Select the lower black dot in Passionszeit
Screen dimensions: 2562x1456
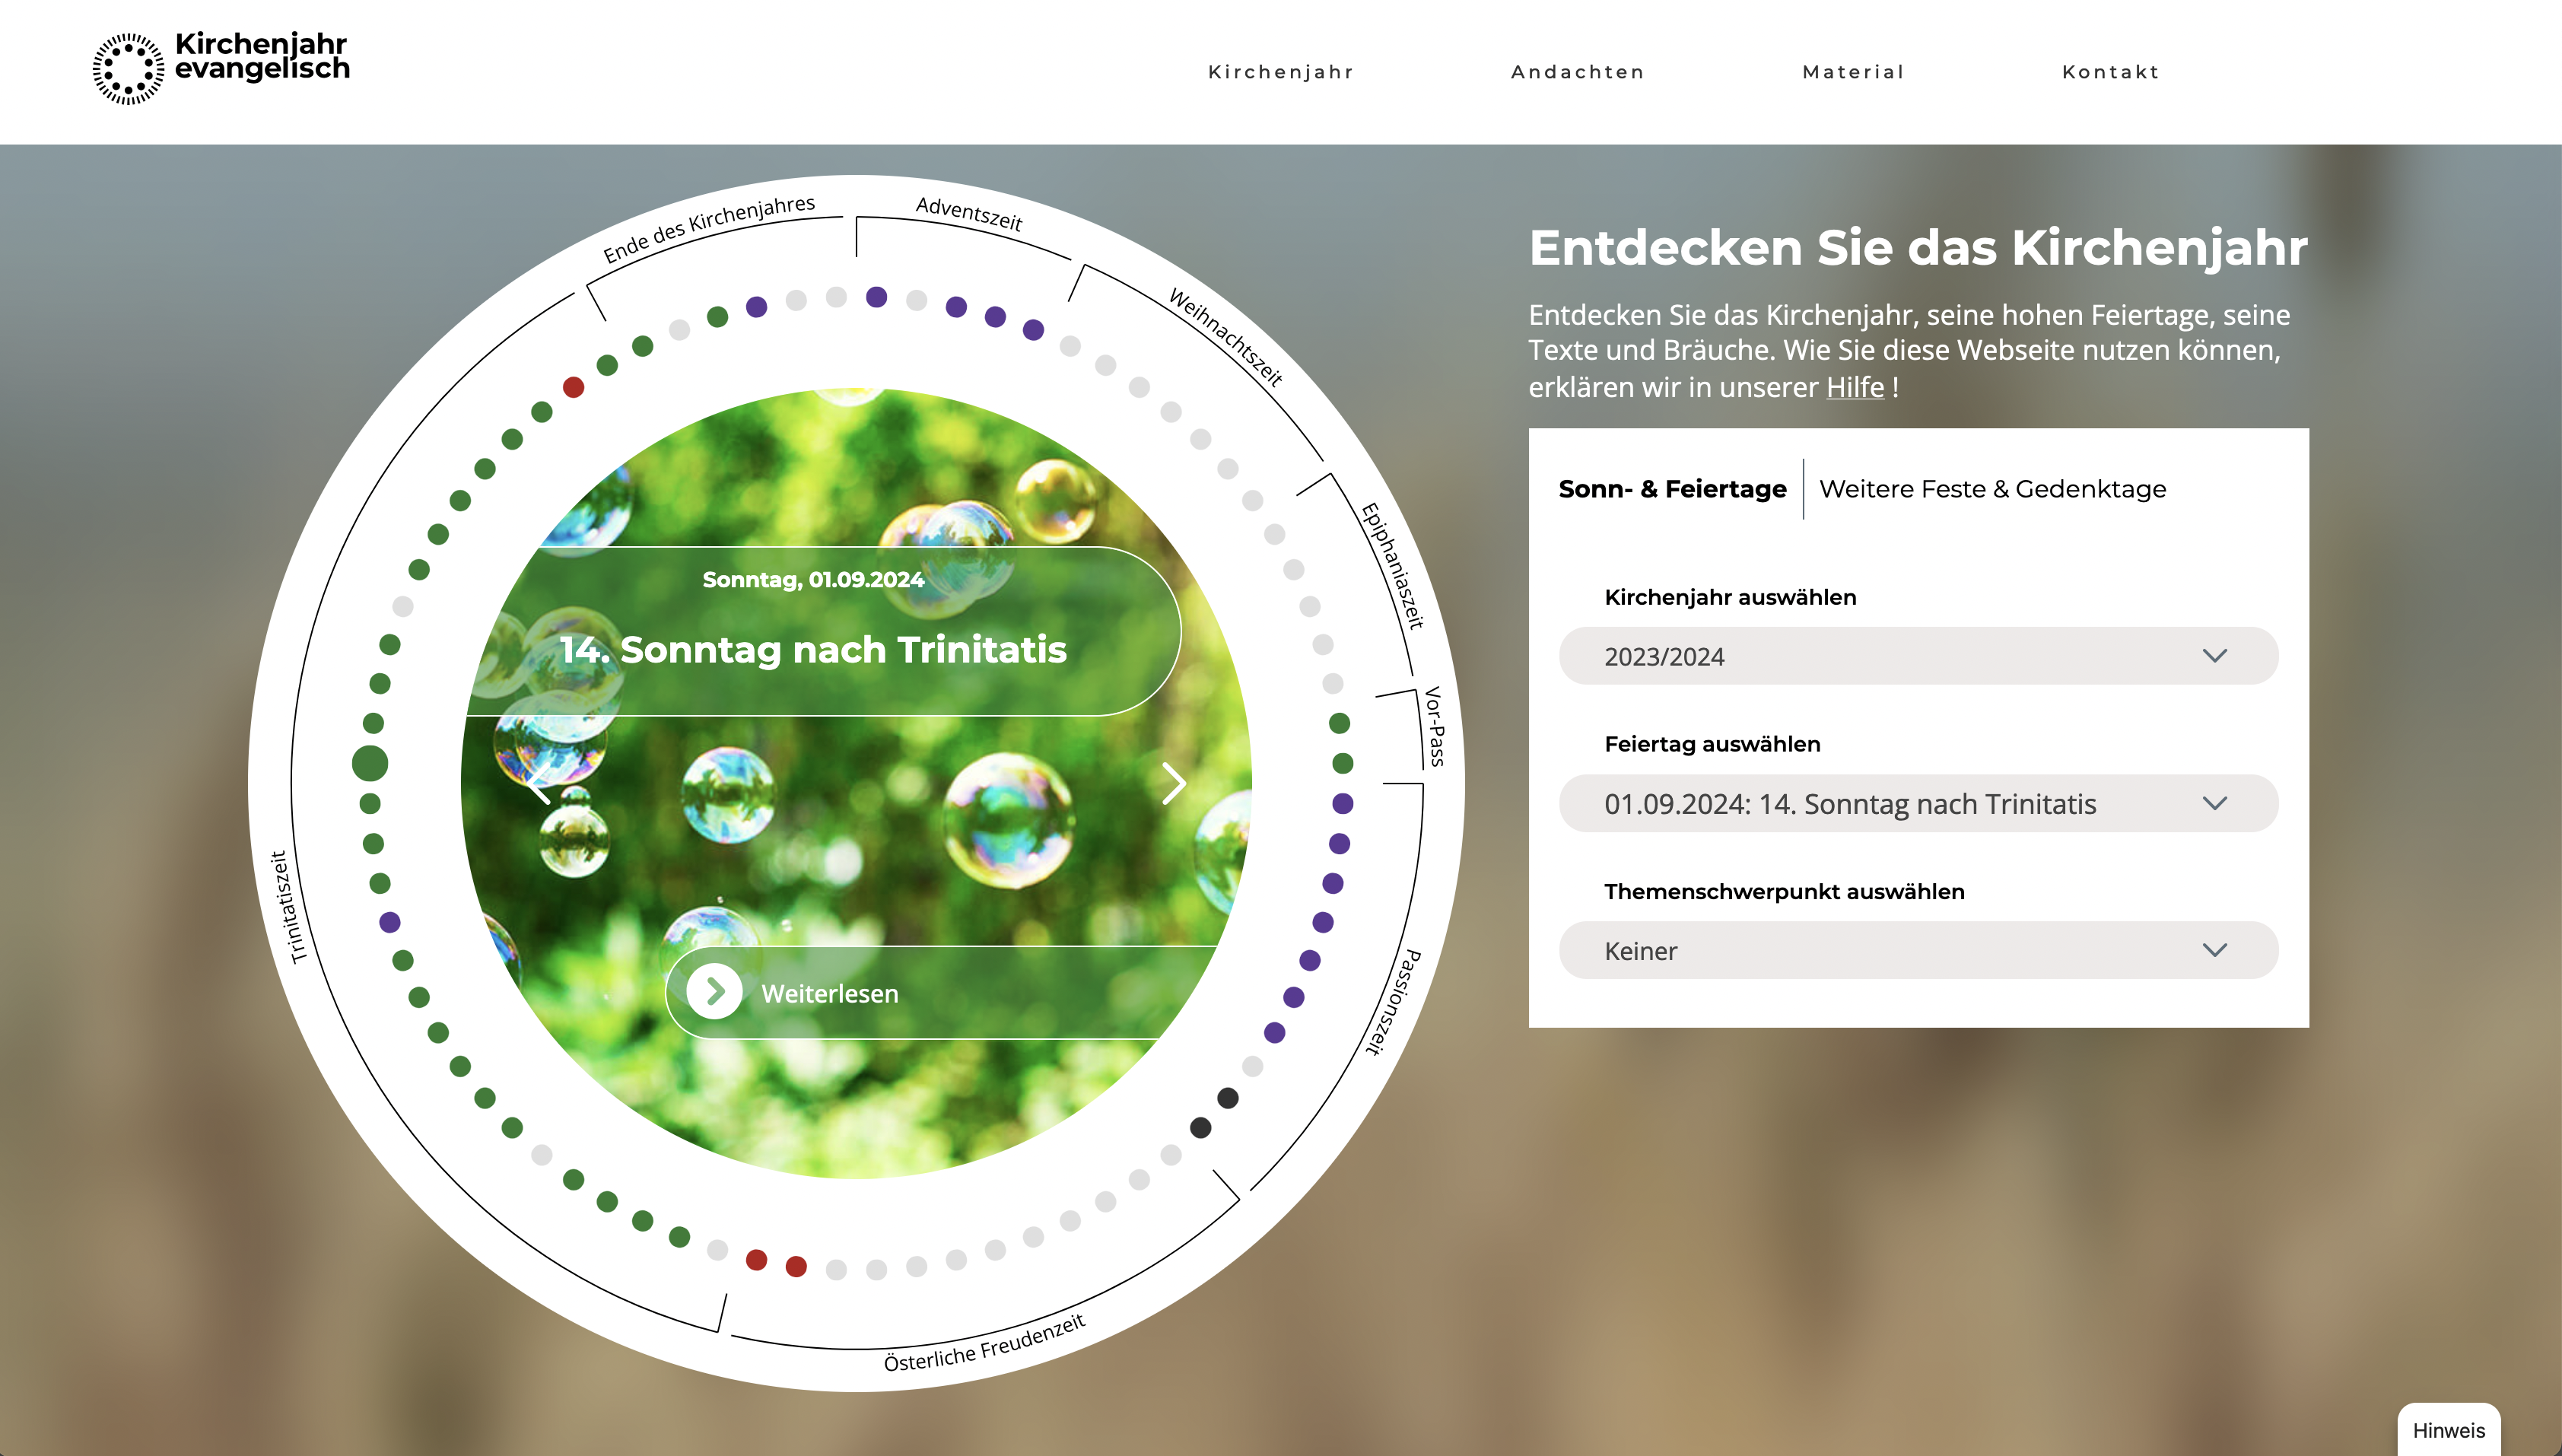(1201, 1128)
